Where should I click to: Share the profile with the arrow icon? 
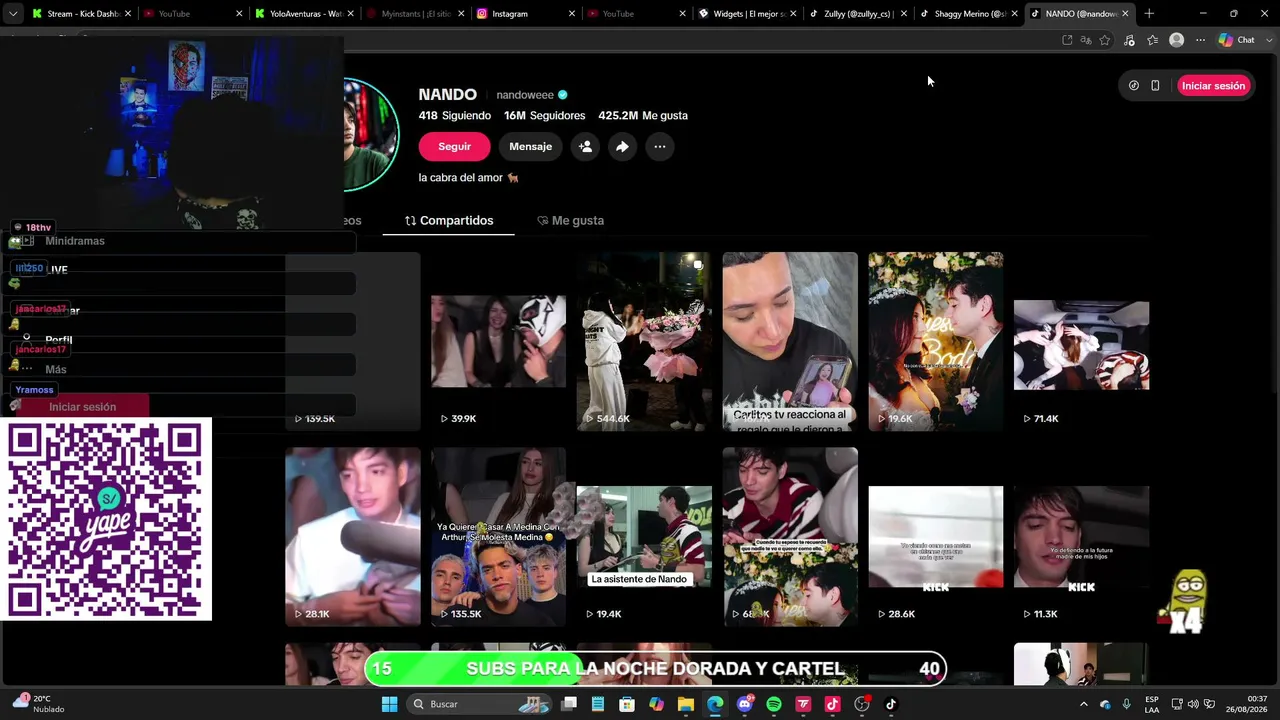[x=622, y=146]
